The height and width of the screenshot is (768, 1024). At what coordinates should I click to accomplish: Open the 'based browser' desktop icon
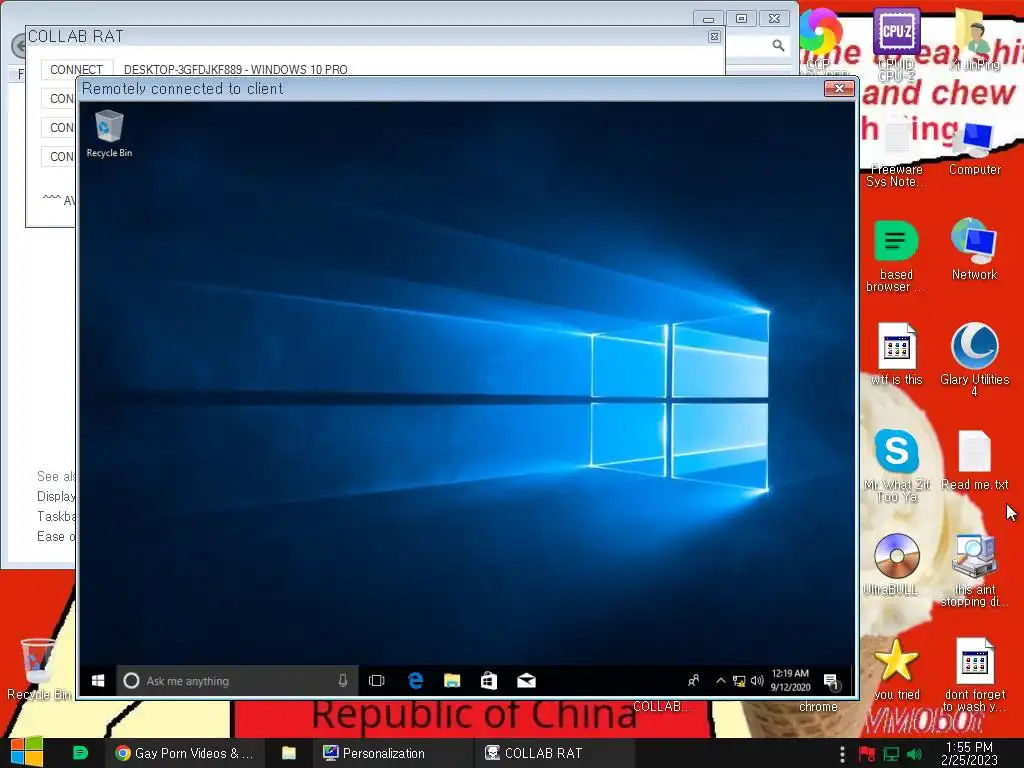896,257
